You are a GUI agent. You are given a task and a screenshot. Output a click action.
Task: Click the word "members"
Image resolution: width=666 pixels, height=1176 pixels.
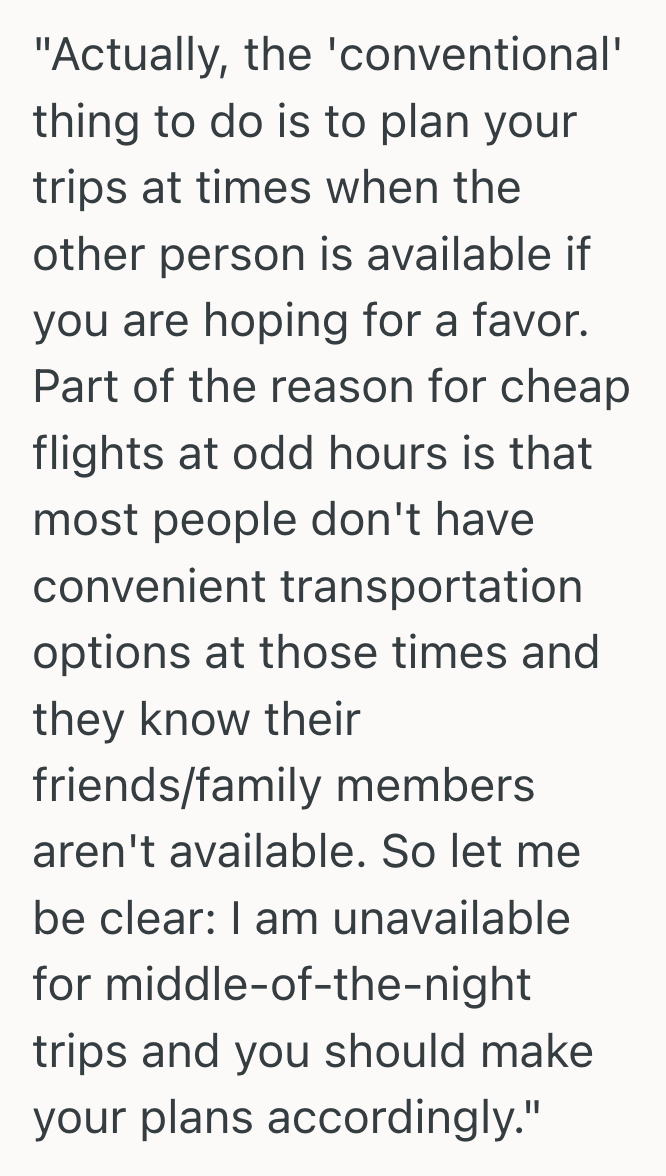point(438,784)
